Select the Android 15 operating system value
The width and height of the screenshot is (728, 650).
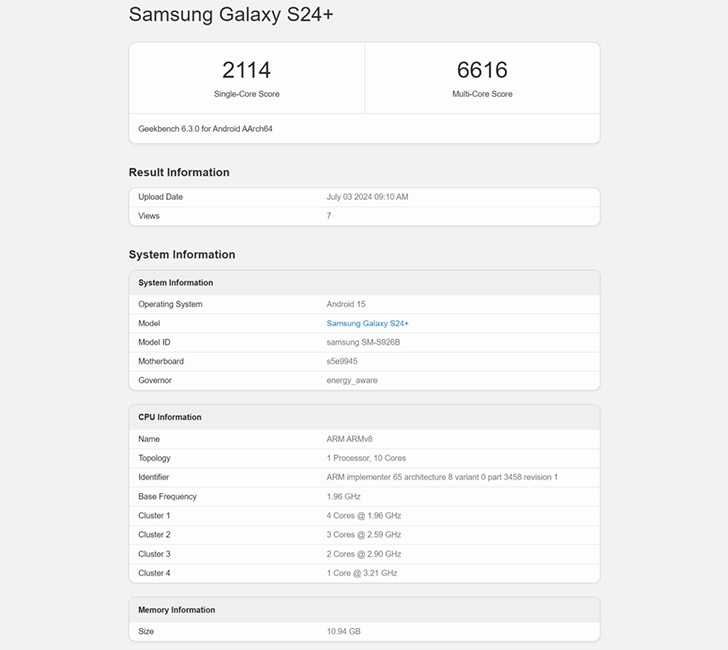coord(346,304)
